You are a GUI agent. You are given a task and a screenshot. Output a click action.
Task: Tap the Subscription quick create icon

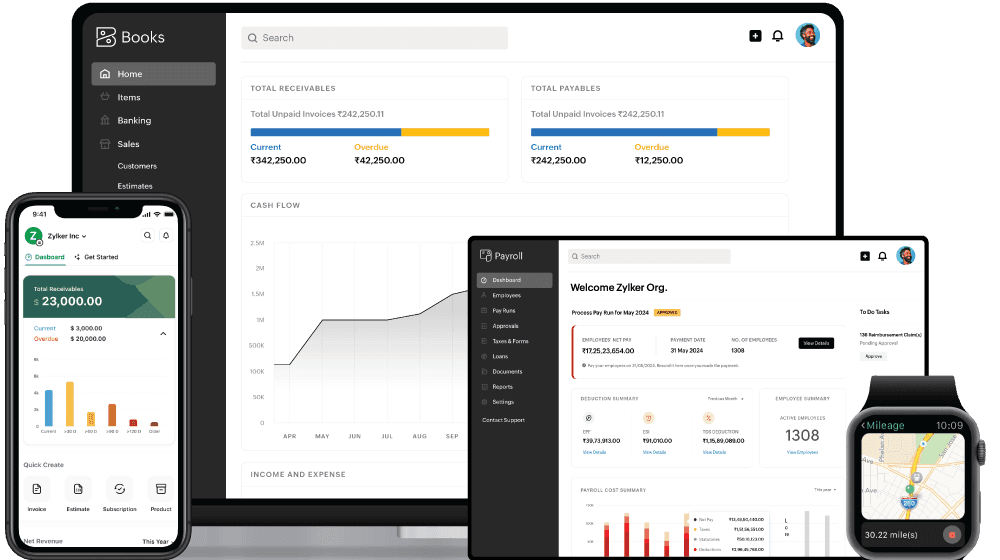[119, 489]
